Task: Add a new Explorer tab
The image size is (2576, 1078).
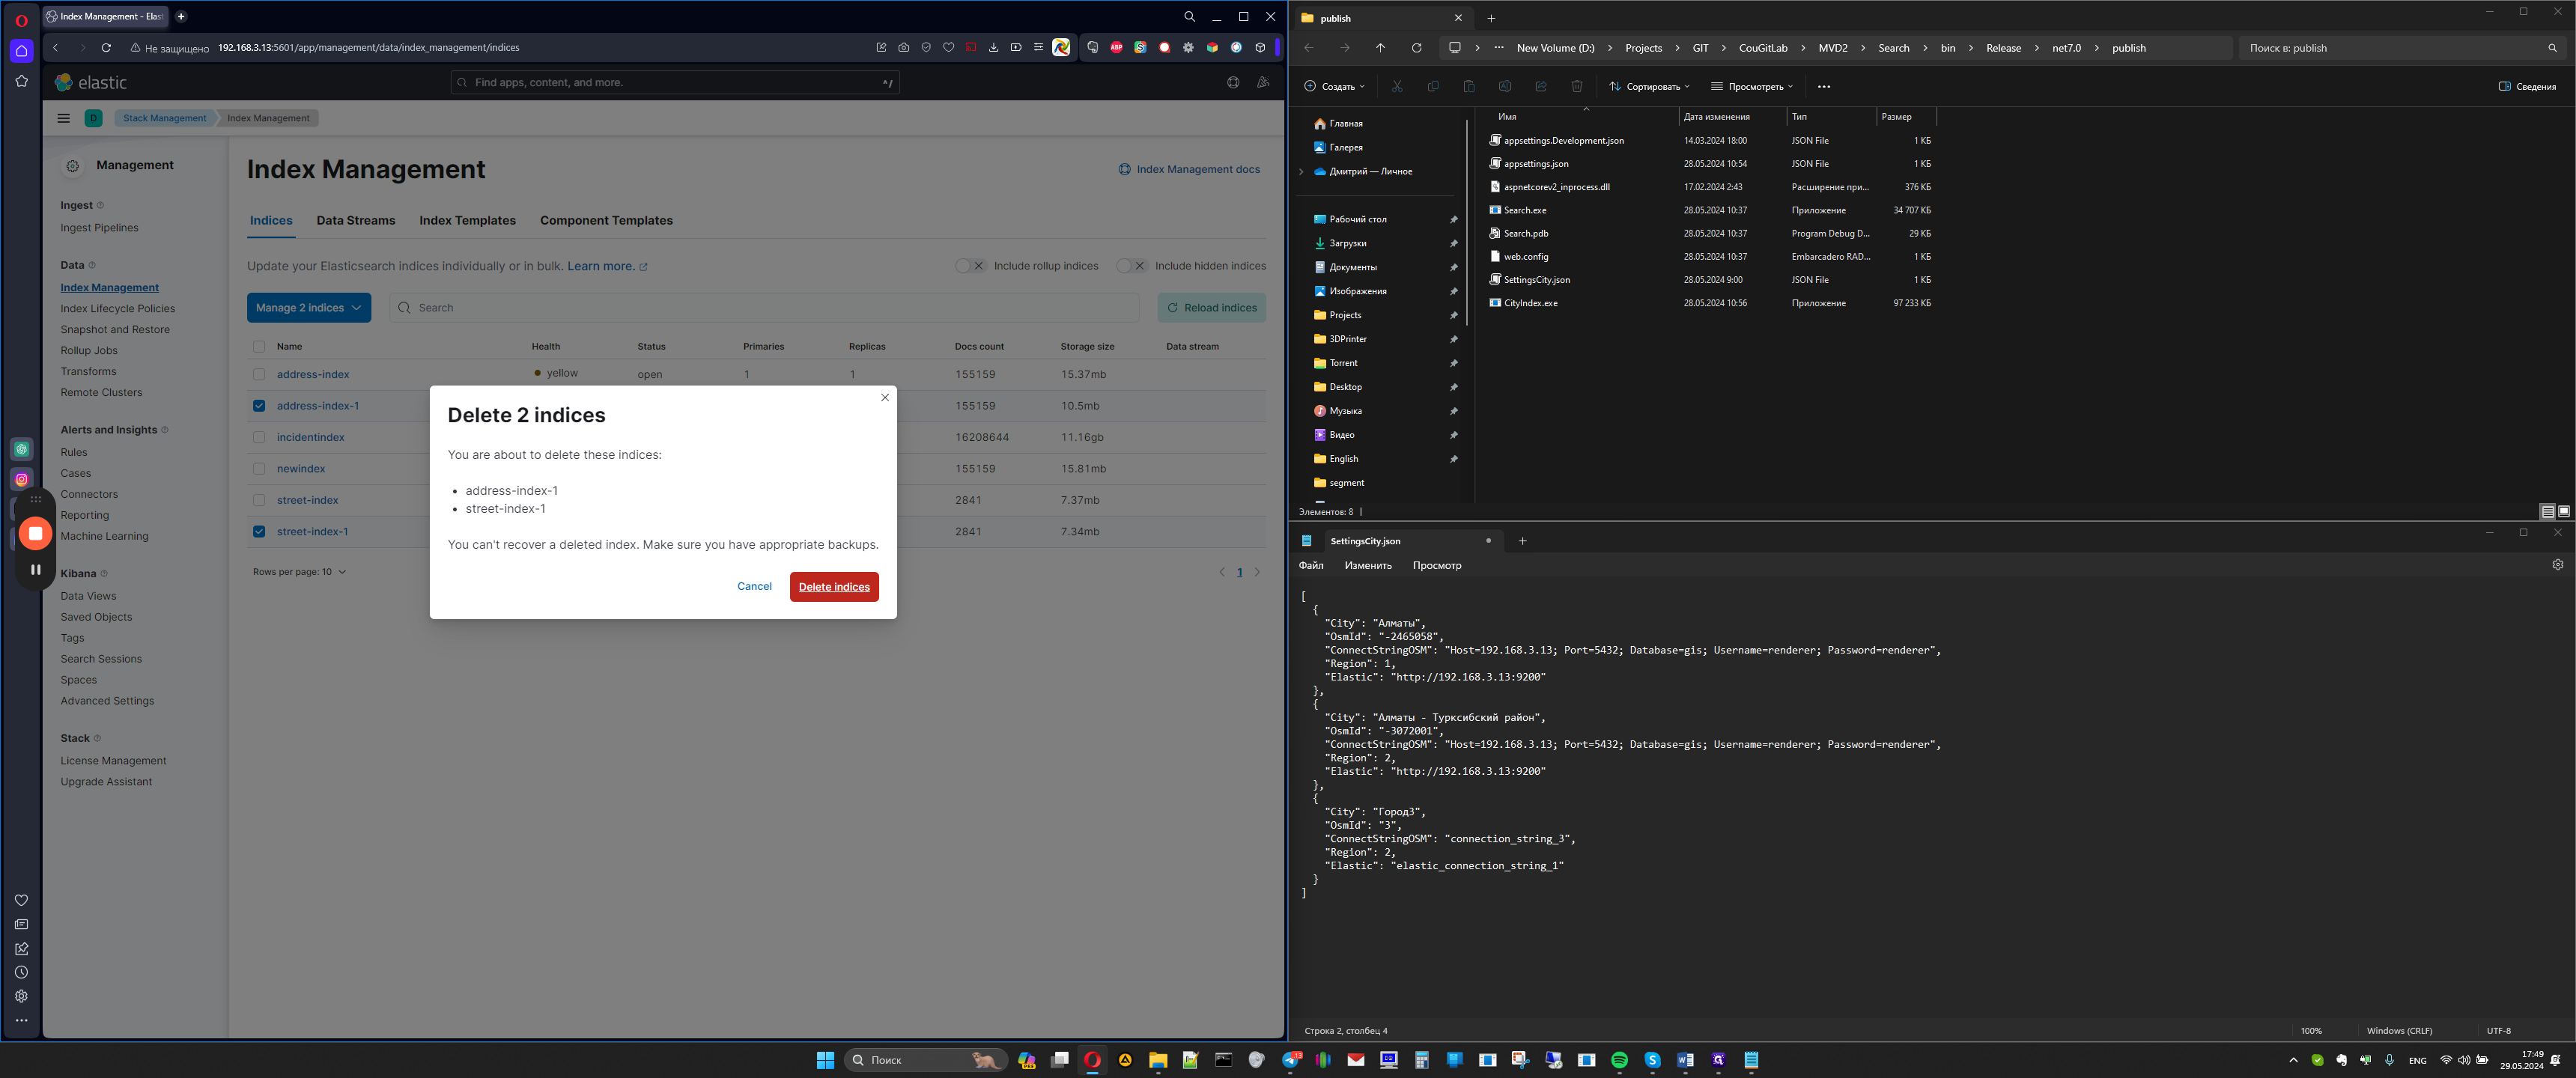Action: tap(1491, 18)
